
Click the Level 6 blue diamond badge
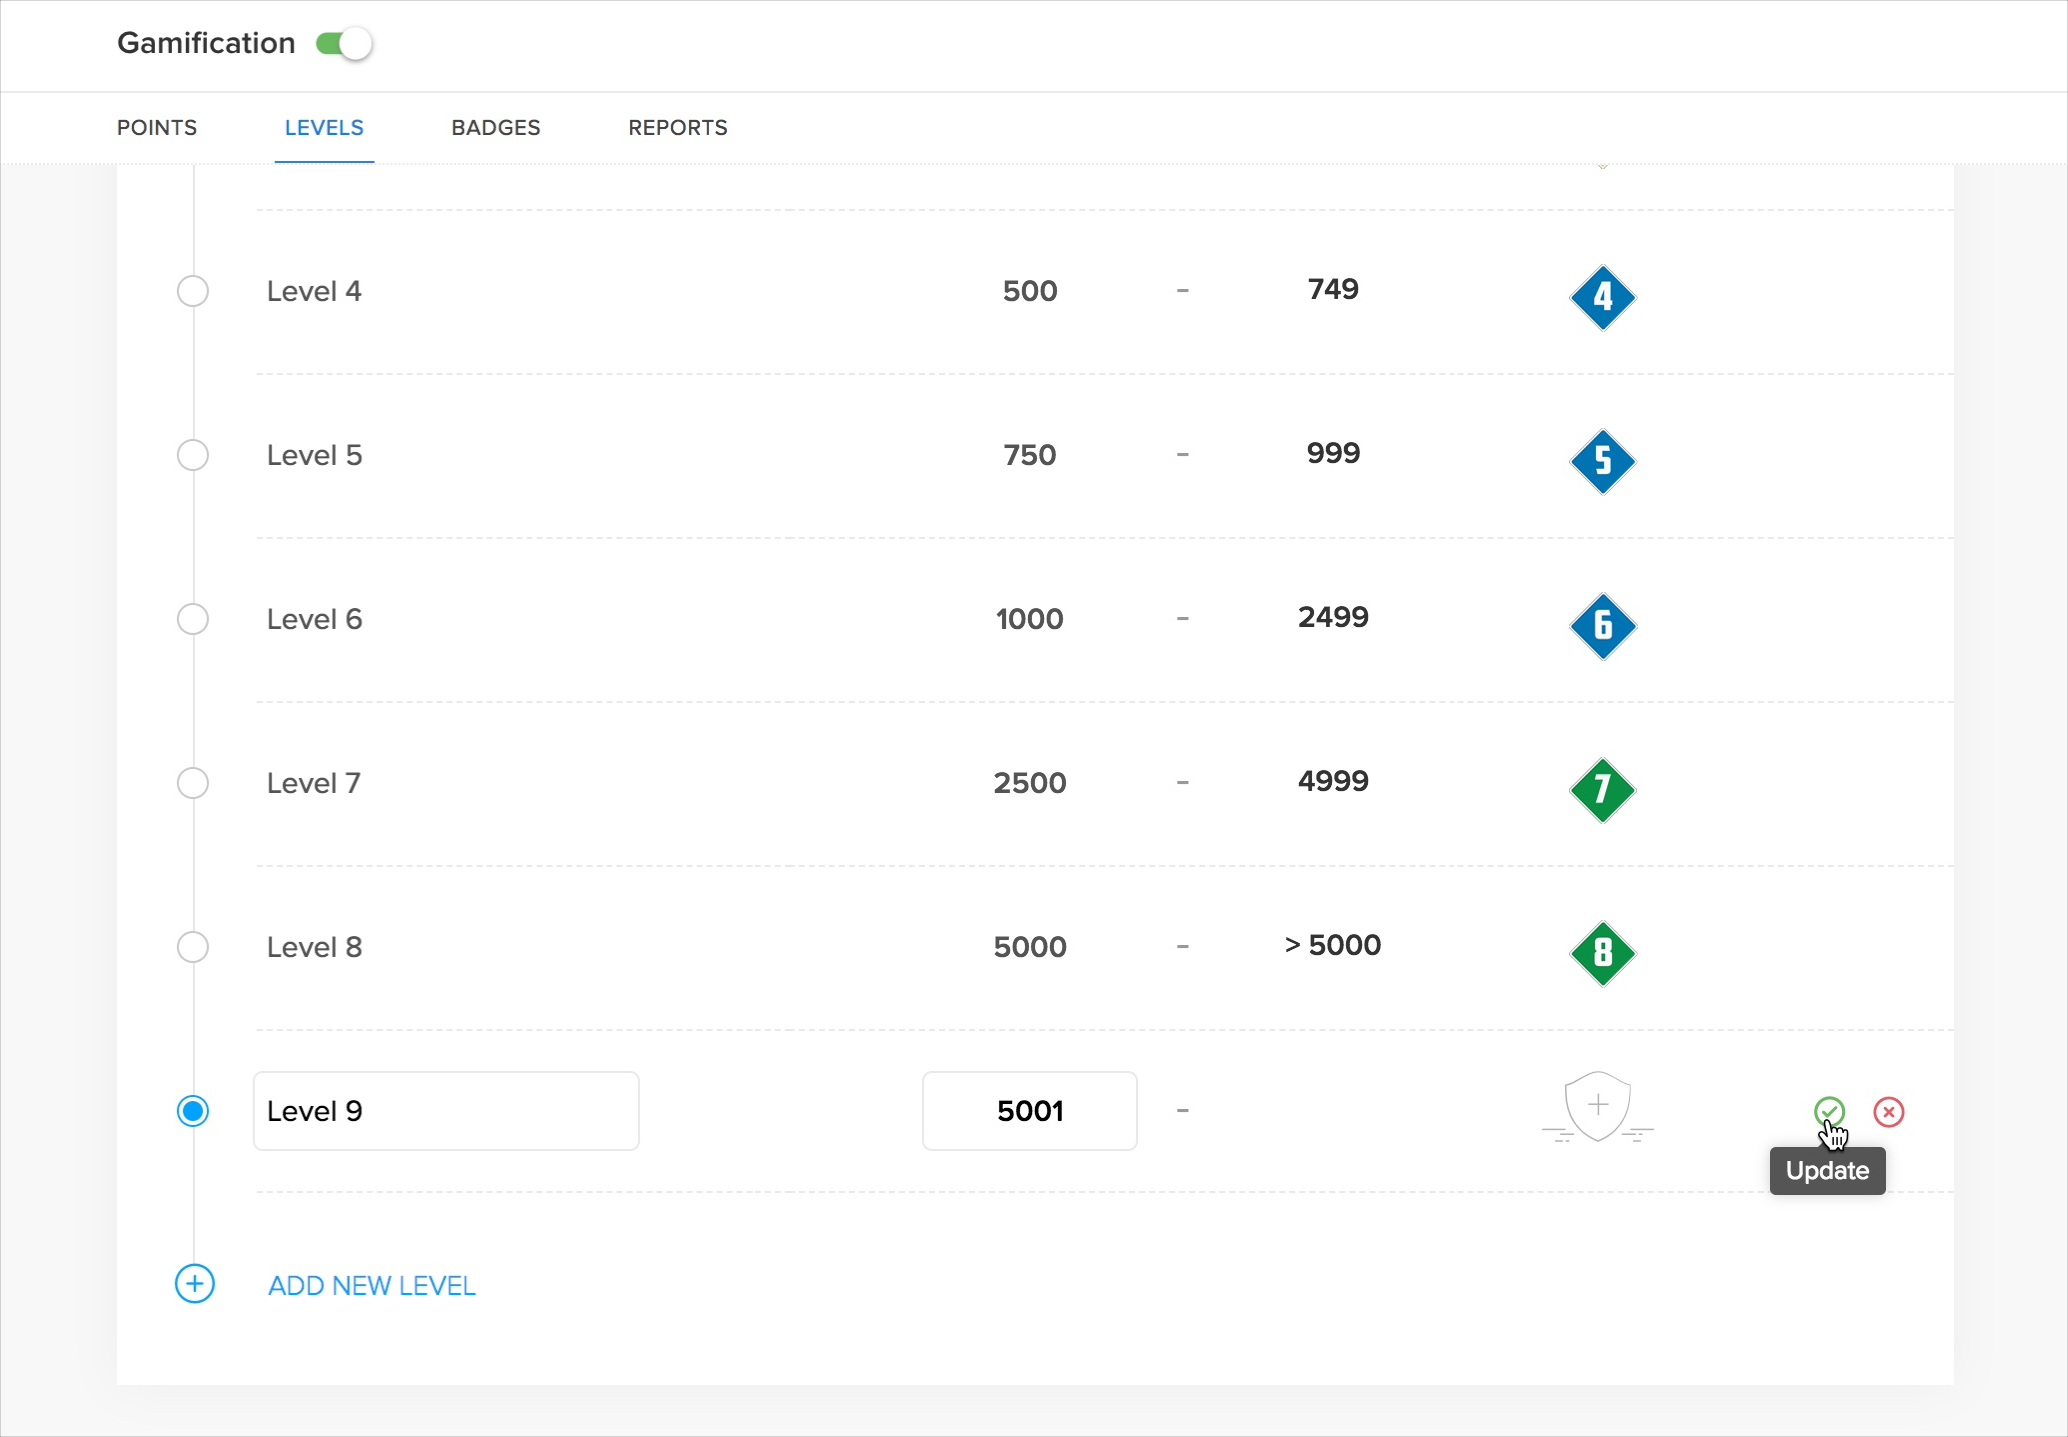click(x=1602, y=625)
